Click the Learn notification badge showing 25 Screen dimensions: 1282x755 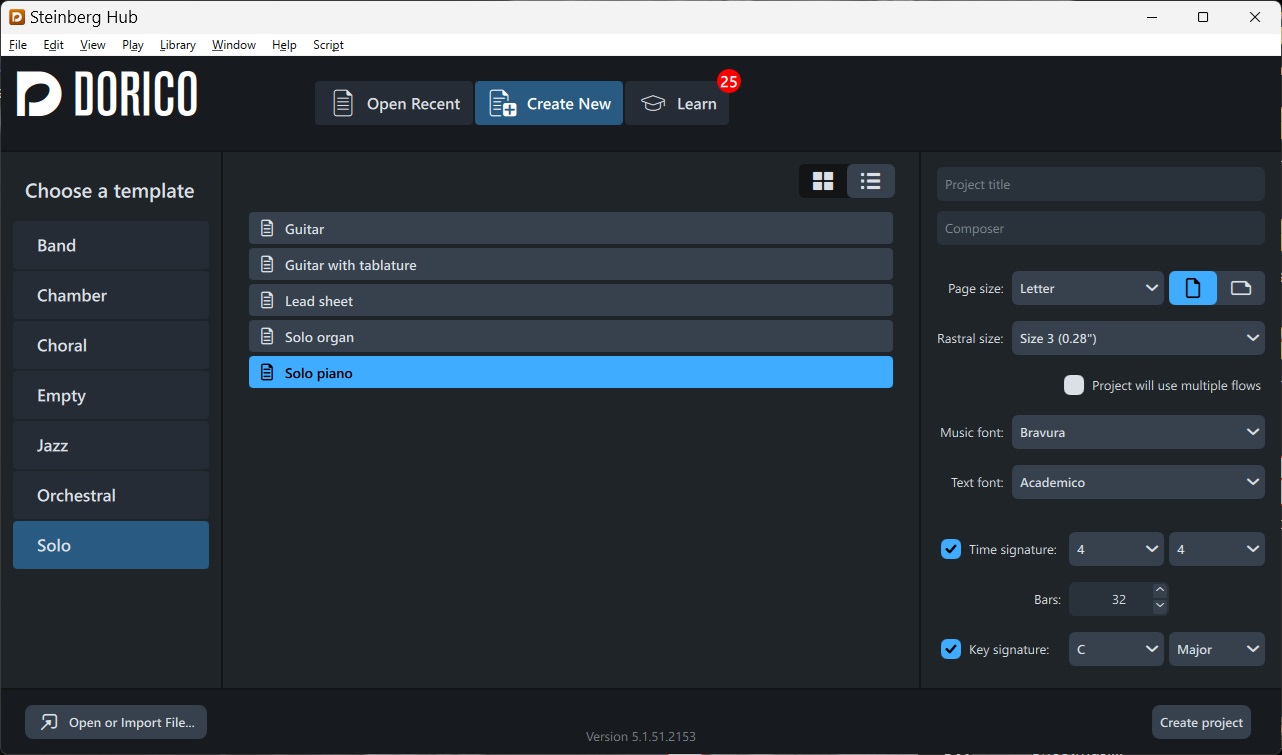729,82
